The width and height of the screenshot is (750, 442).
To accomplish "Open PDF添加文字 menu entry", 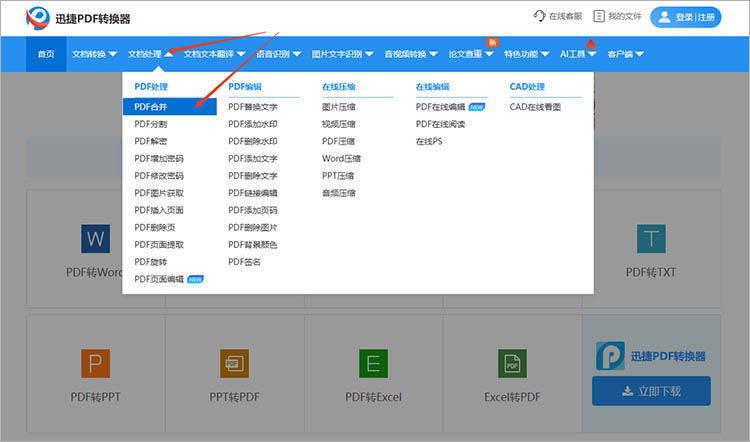I will [253, 159].
